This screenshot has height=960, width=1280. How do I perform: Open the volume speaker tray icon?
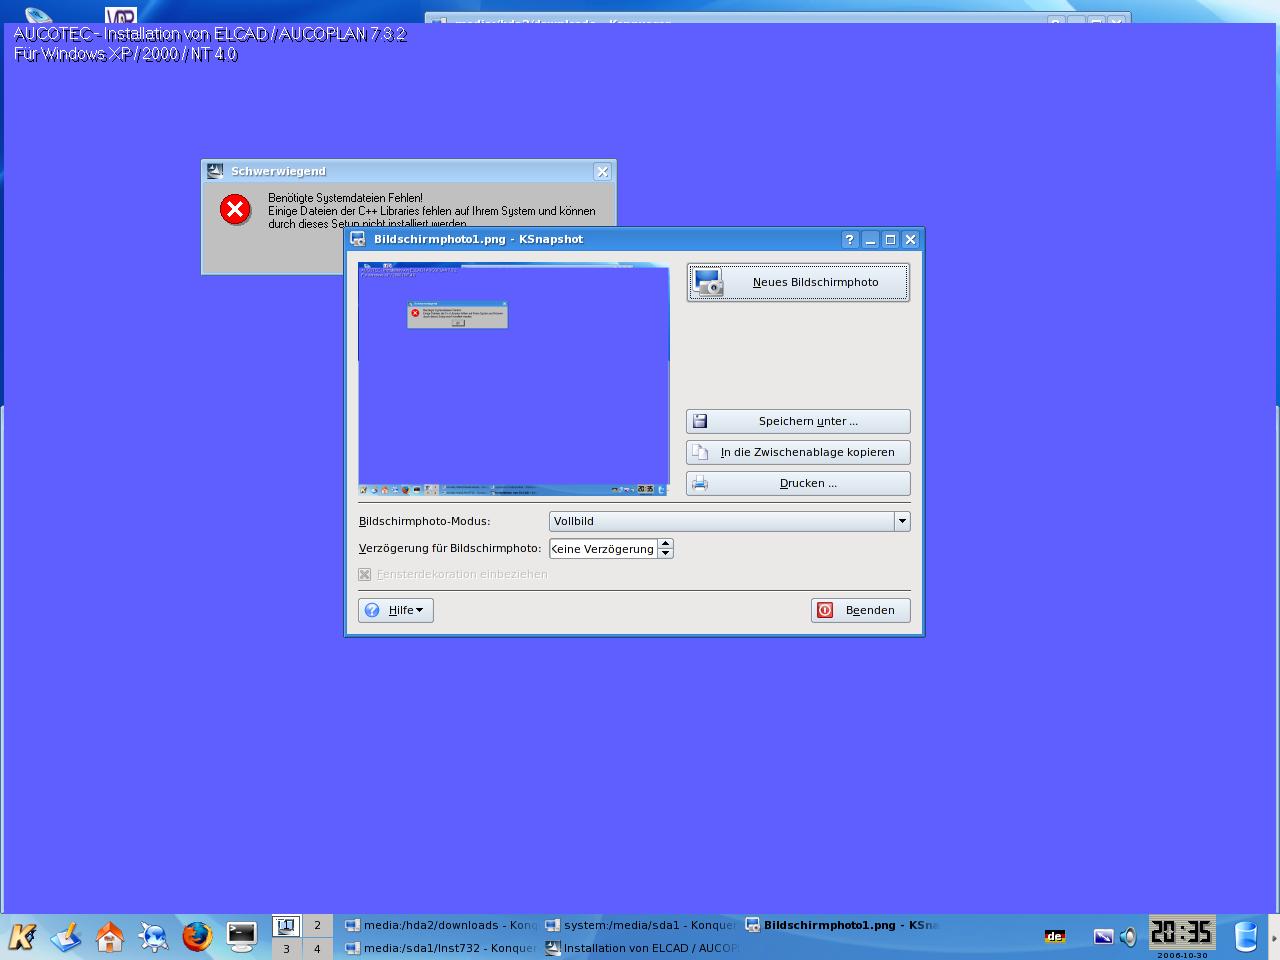1128,937
